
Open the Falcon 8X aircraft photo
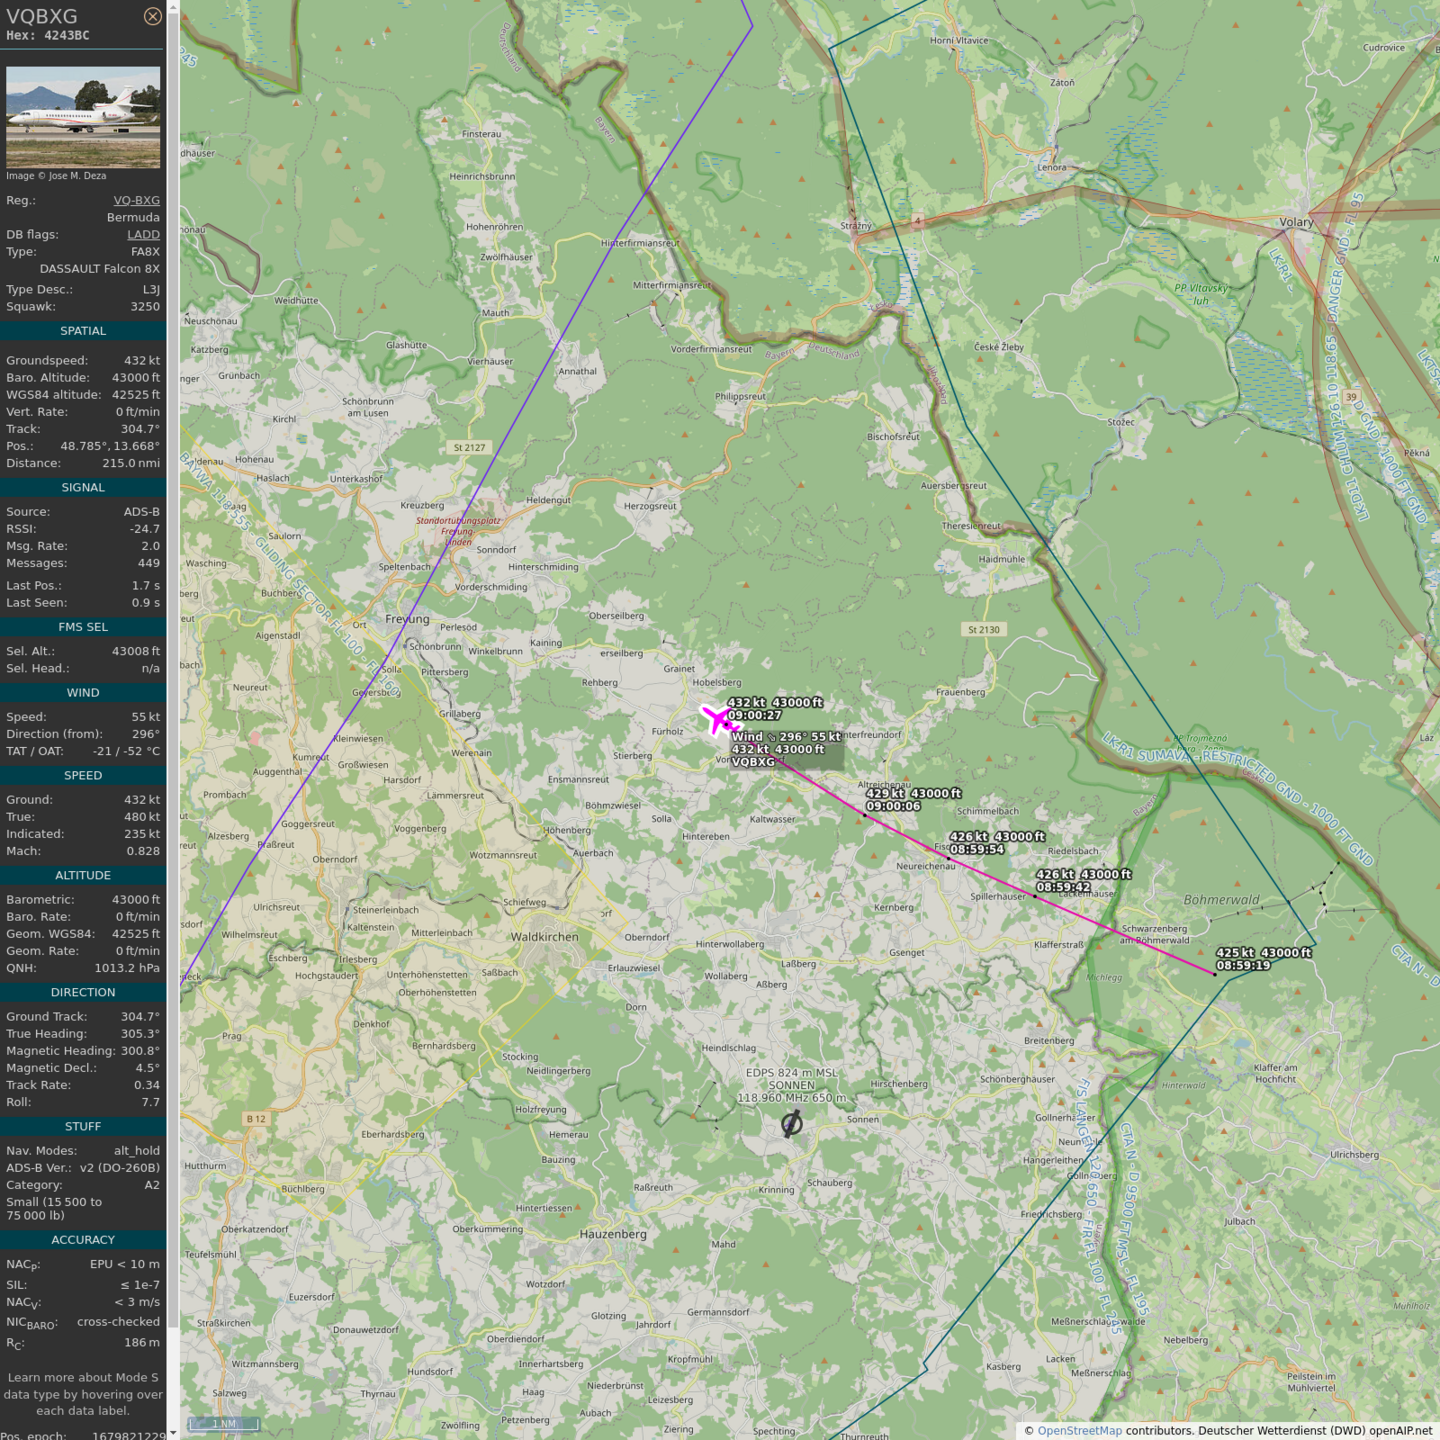click(83, 117)
